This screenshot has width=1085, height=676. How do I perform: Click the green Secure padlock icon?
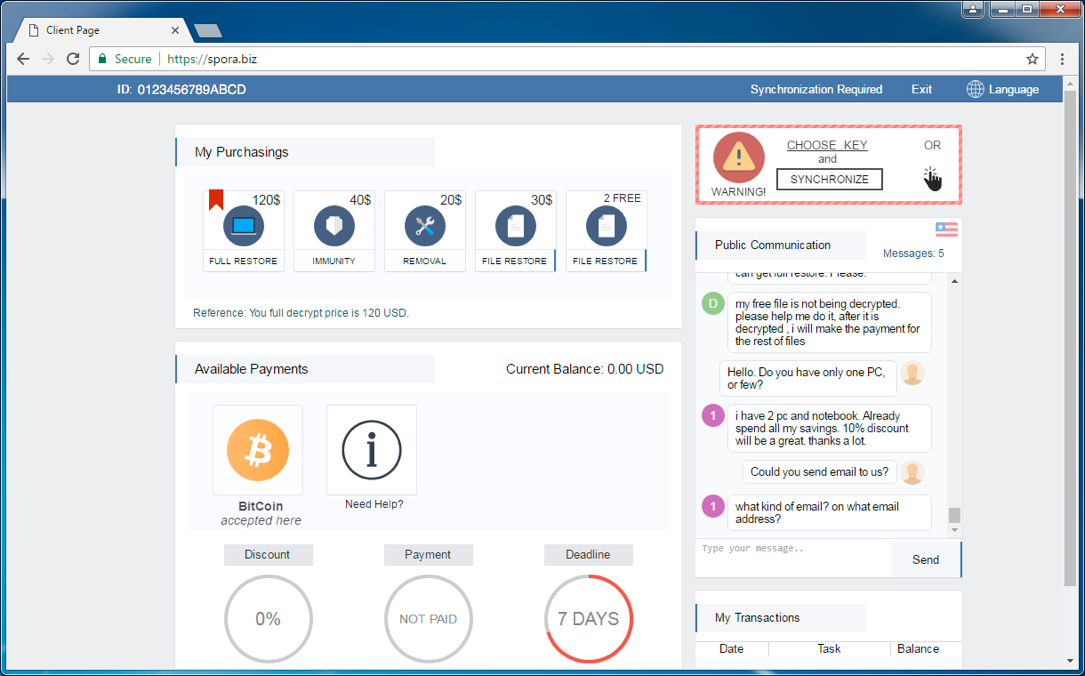pos(102,59)
